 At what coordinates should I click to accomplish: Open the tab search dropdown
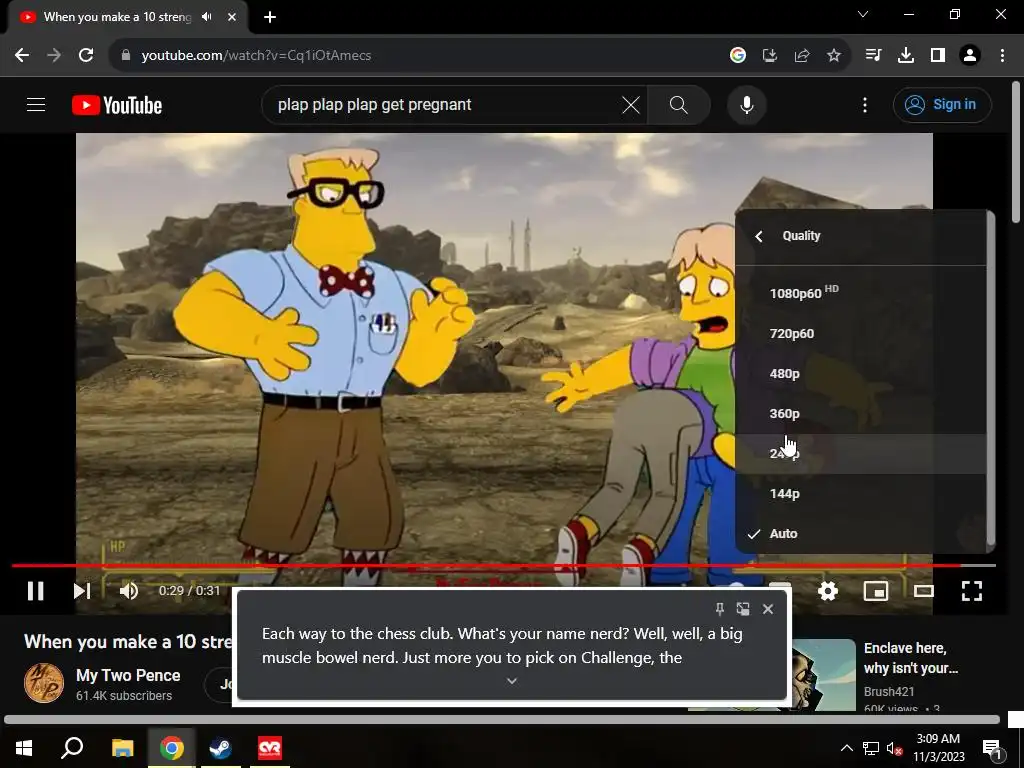(x=863, y=14)
